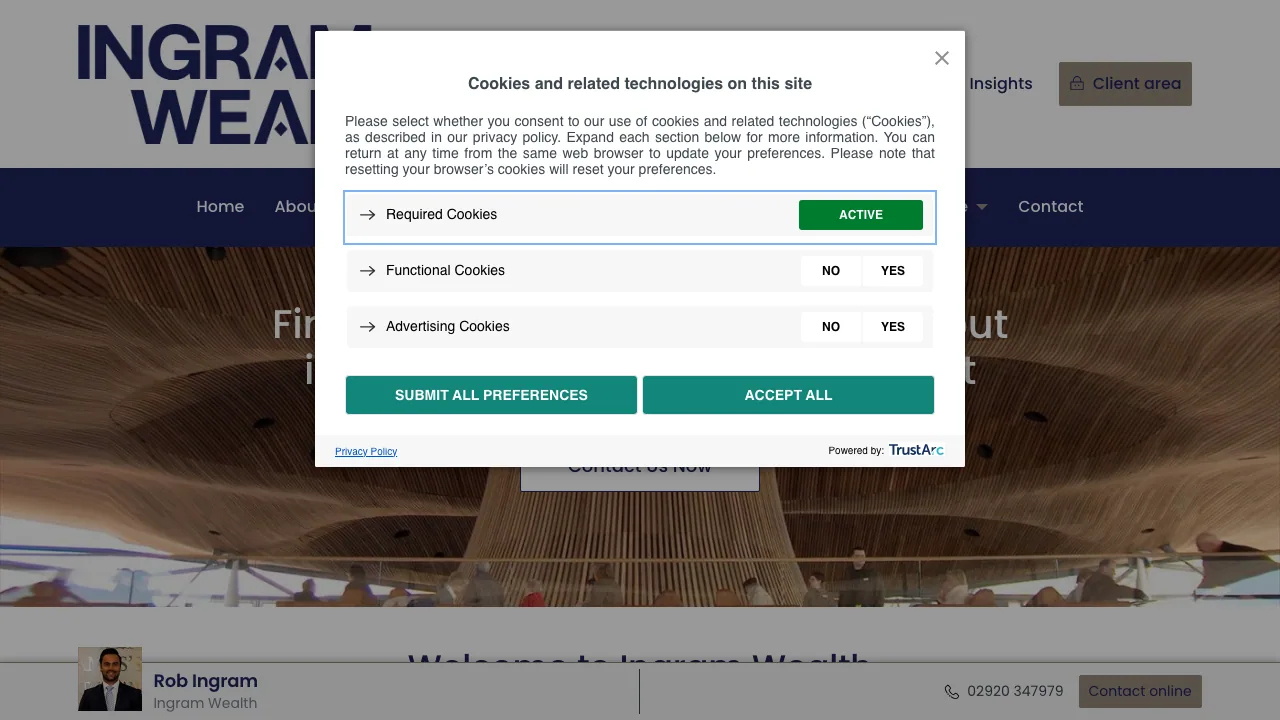Click the arrow icon before Advertising Cookies
Screen dimensions: 1280x720
[368, 327]
